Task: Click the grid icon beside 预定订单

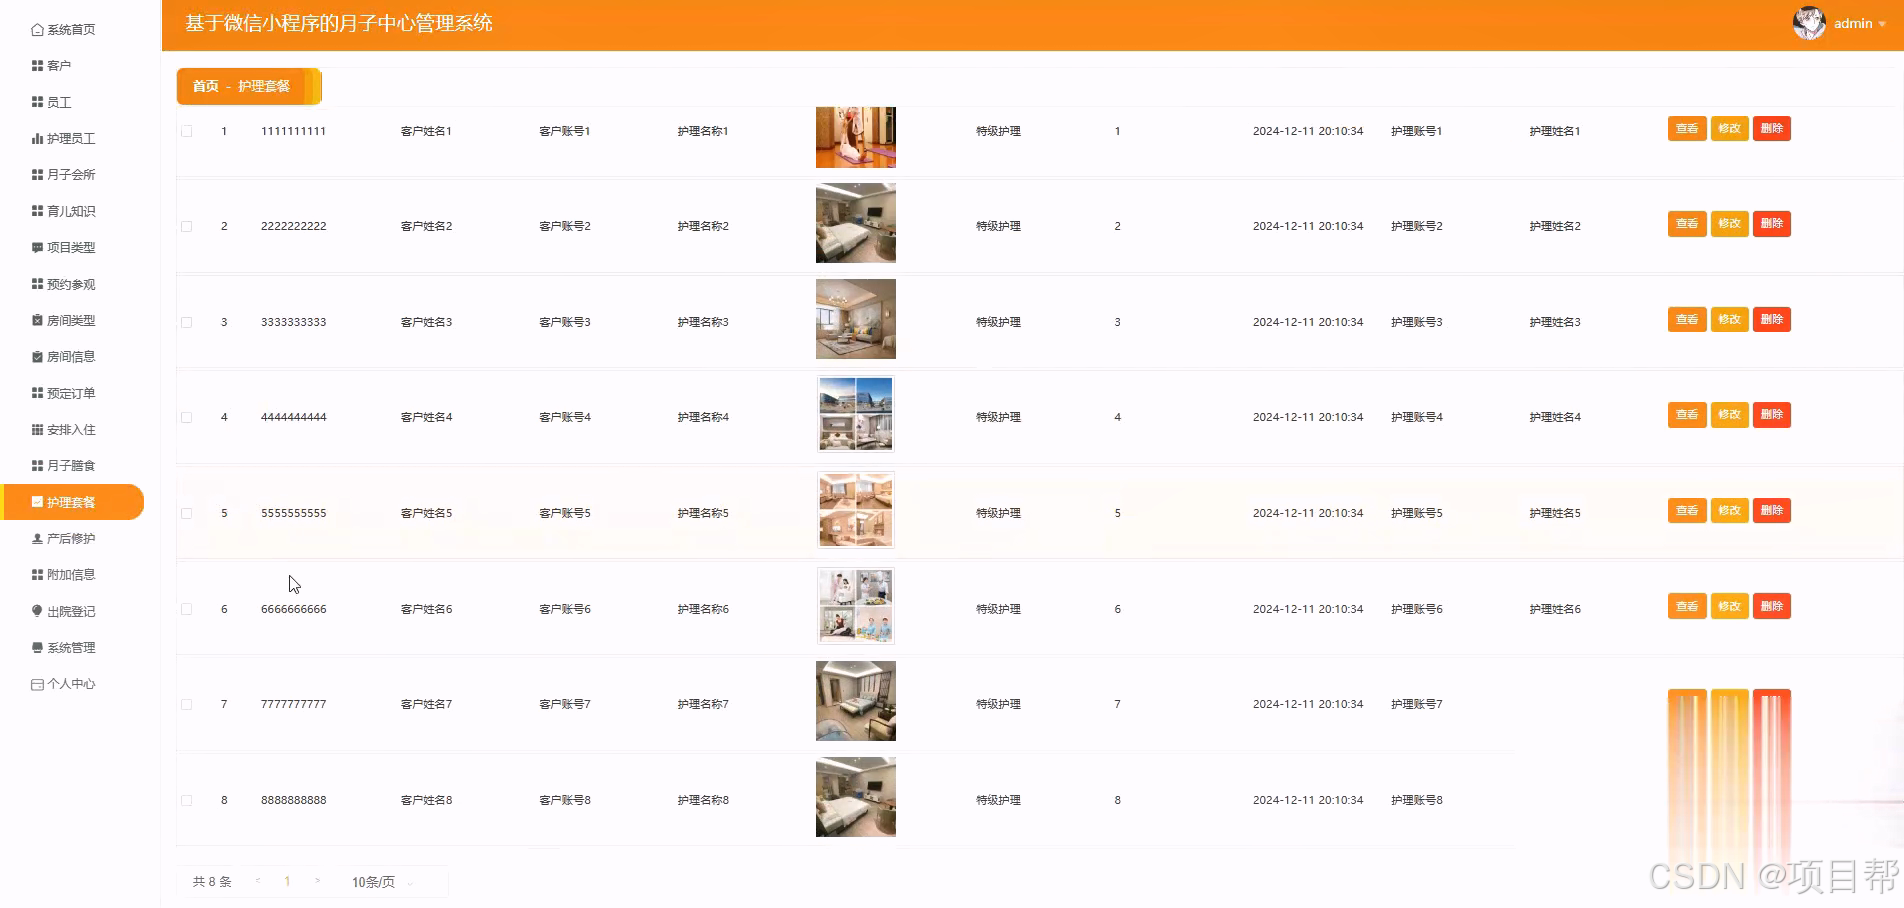Action: pos(37,393)
